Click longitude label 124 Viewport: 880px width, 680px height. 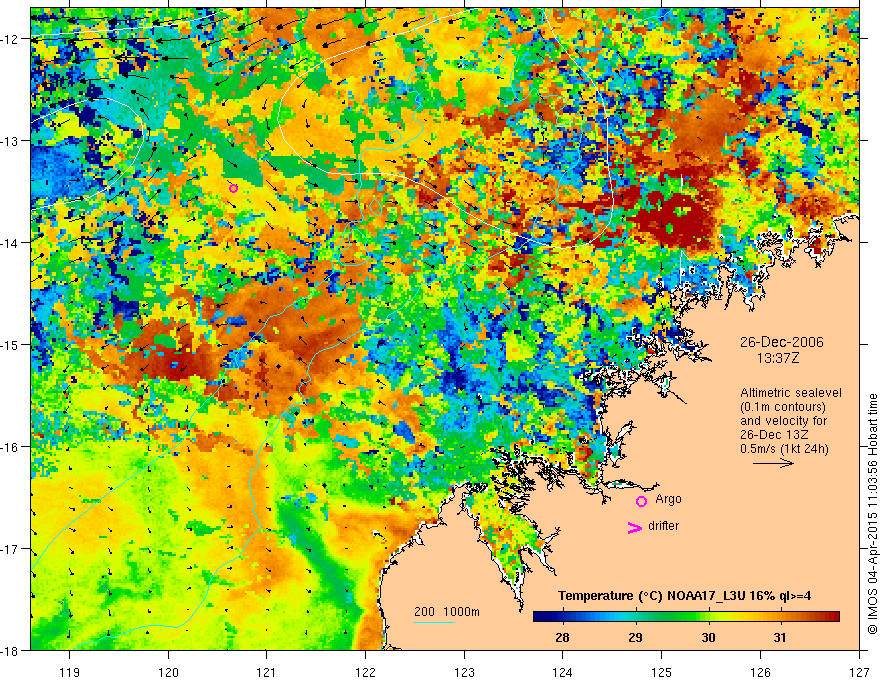[563, 672]
